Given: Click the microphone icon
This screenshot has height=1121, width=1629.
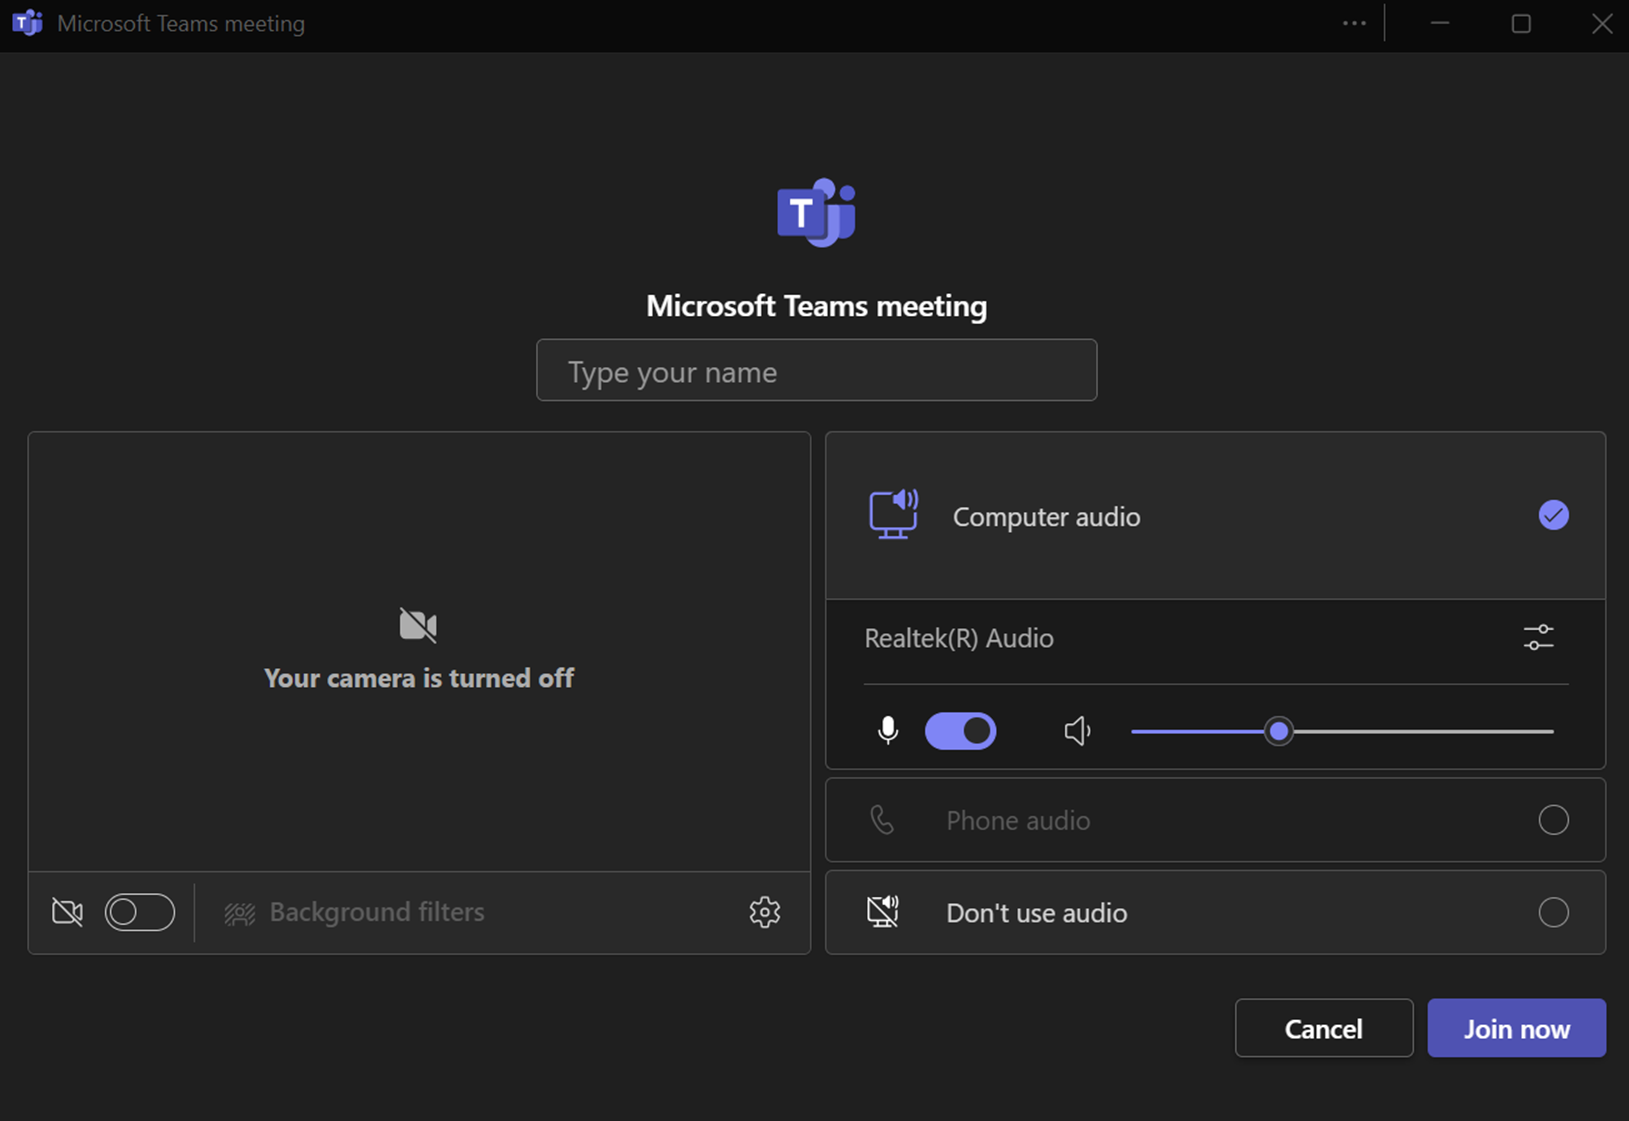Looking at the screenshot, I should [887, 731].
